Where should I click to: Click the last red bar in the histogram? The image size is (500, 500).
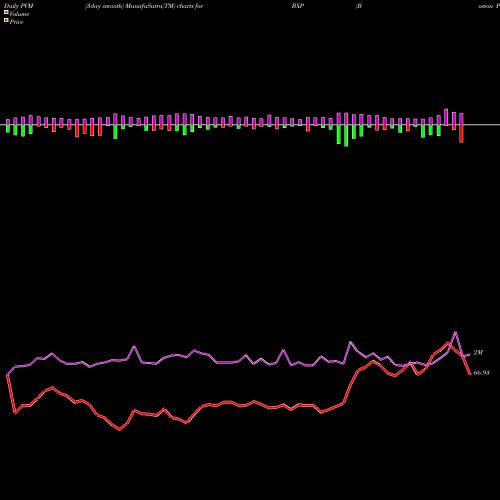[461, 134]
